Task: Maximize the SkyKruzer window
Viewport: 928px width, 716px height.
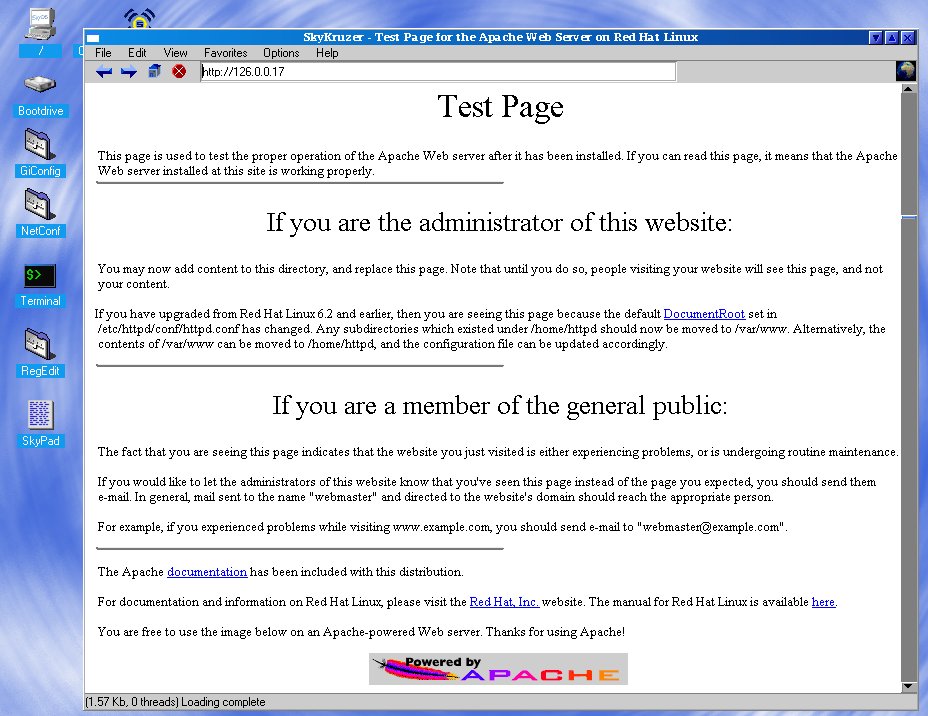Action: (x=892, y=38)
